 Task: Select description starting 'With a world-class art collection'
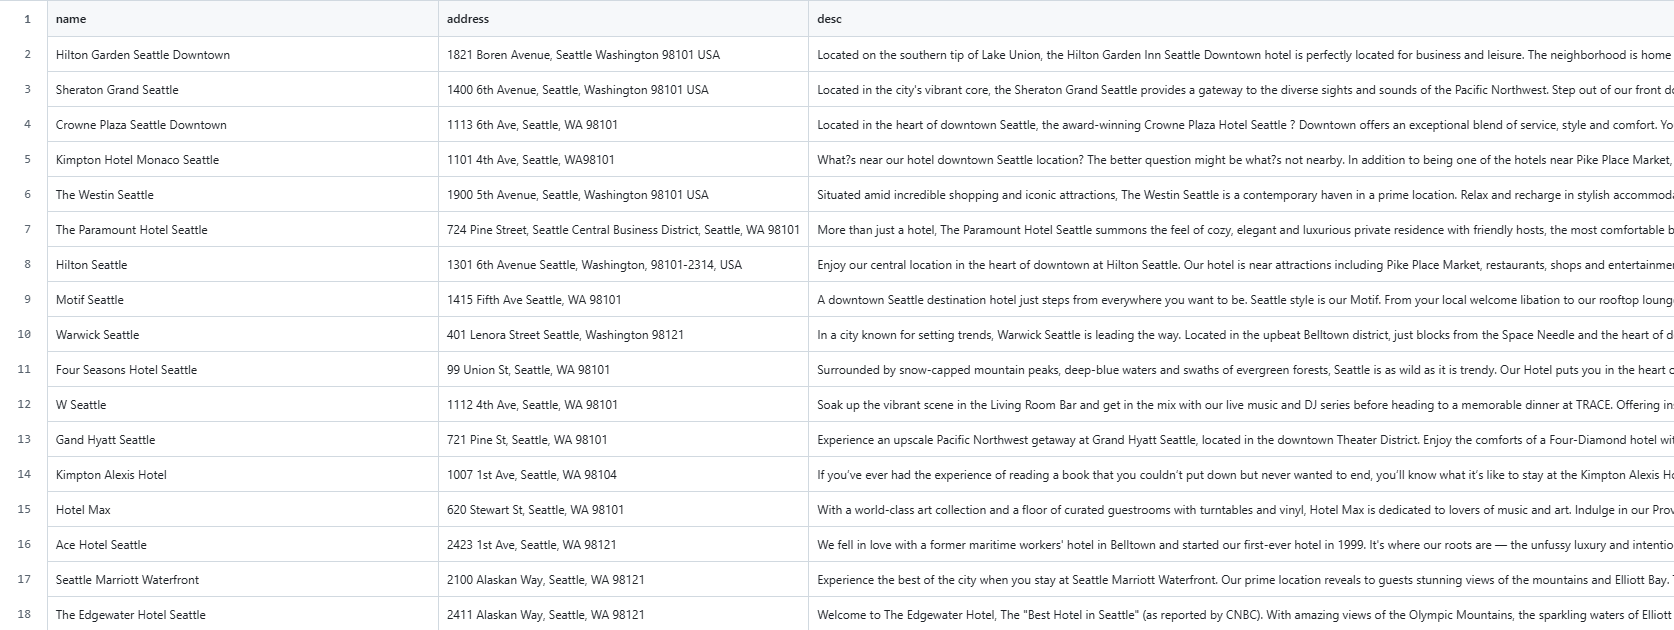point(1241,510)
